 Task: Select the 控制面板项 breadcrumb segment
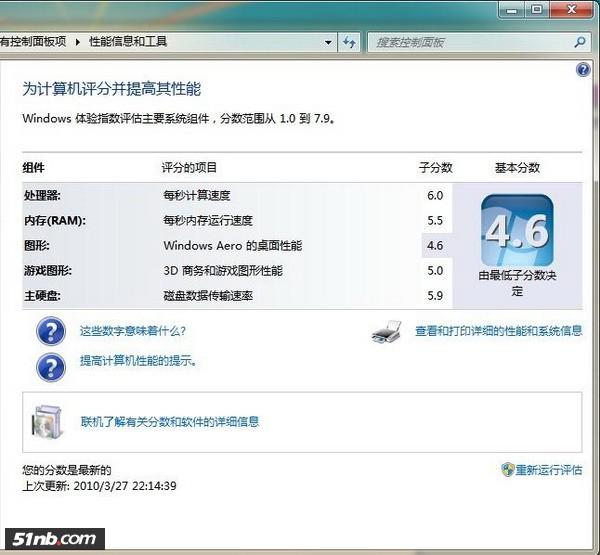click(x=34, y=43)
